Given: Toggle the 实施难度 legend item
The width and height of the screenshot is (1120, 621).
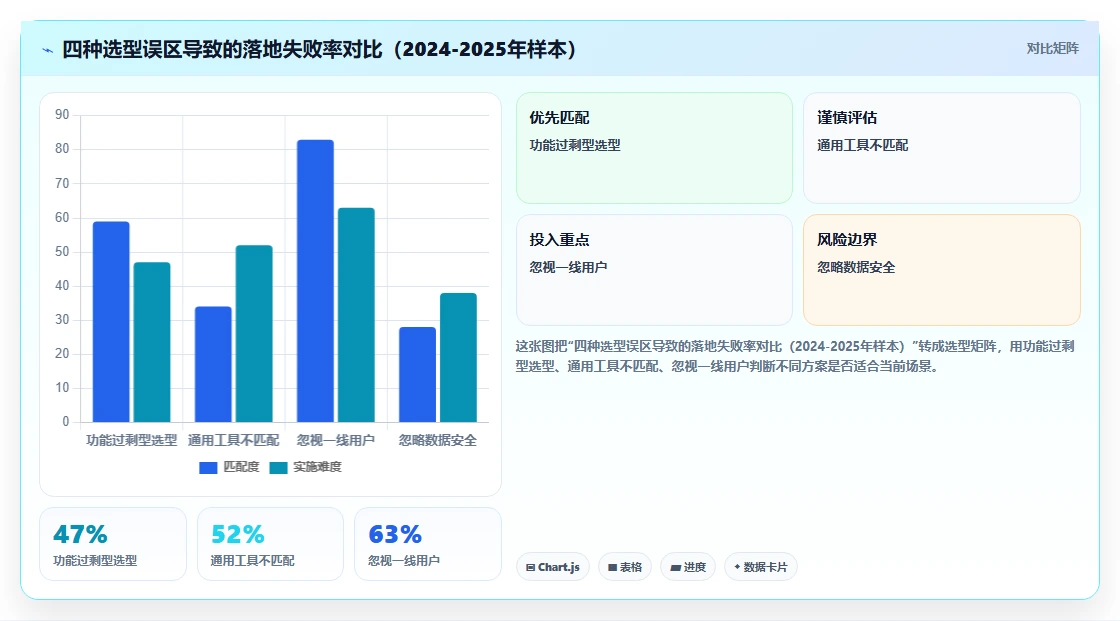Looking at the screenshot, I should click(x=306, y=467).
